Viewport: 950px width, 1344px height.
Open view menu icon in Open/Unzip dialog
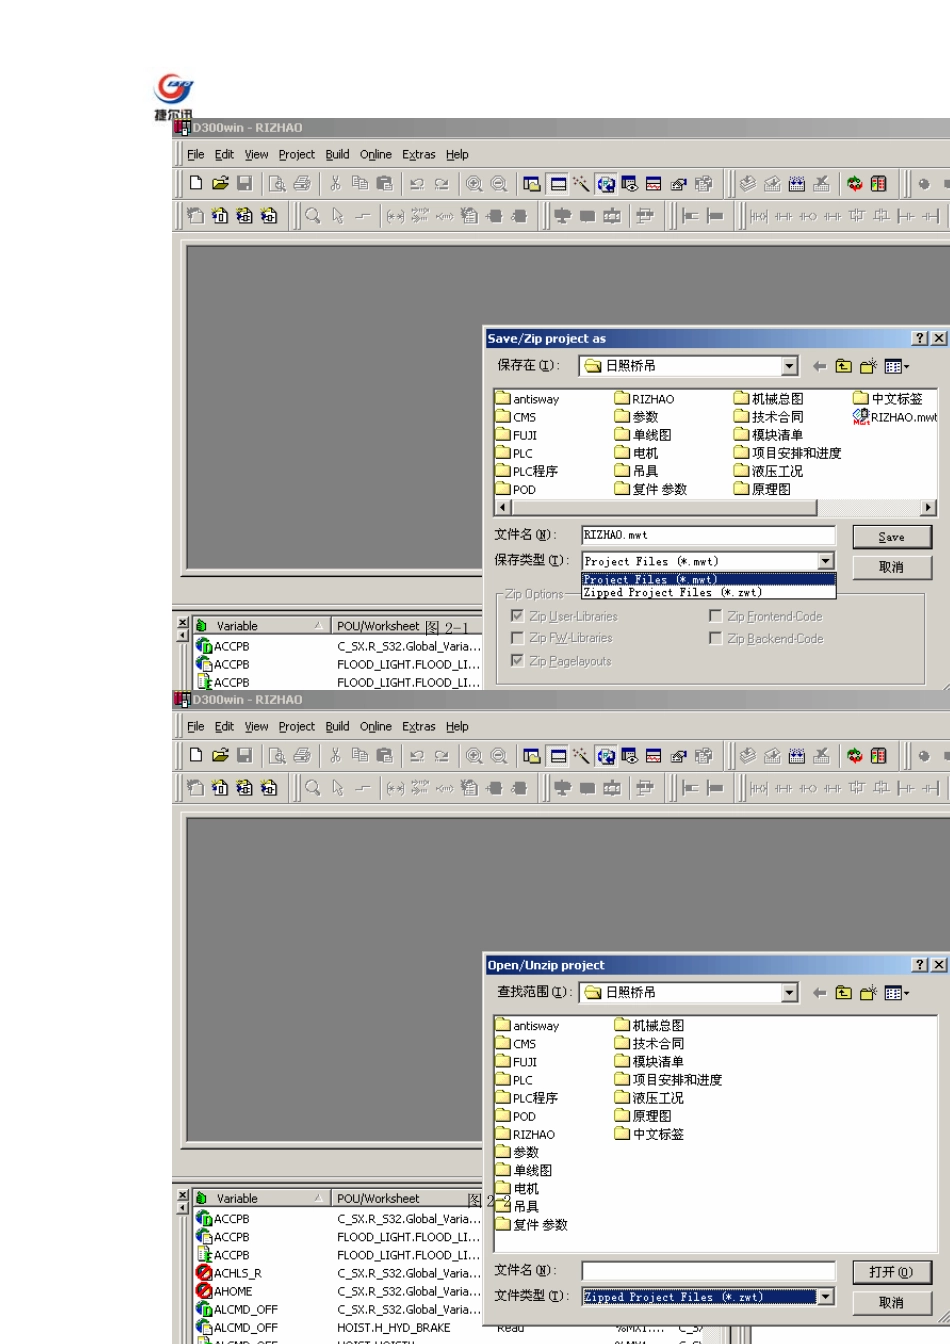[897, 993]
